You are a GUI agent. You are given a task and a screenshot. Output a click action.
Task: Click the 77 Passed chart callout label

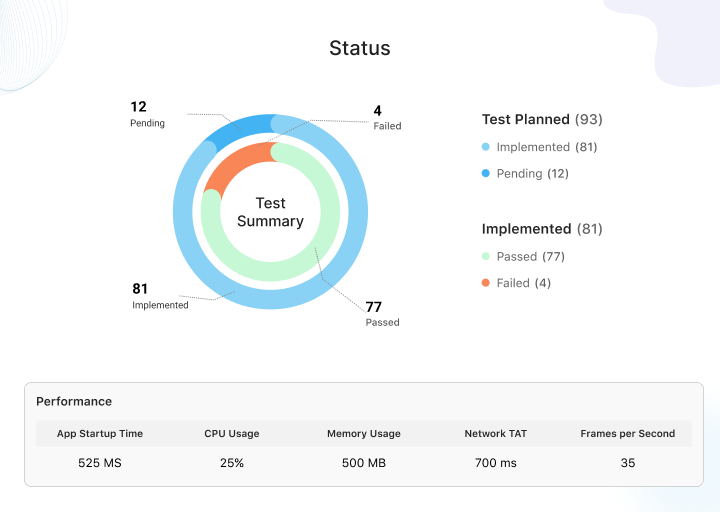[382, 314]
